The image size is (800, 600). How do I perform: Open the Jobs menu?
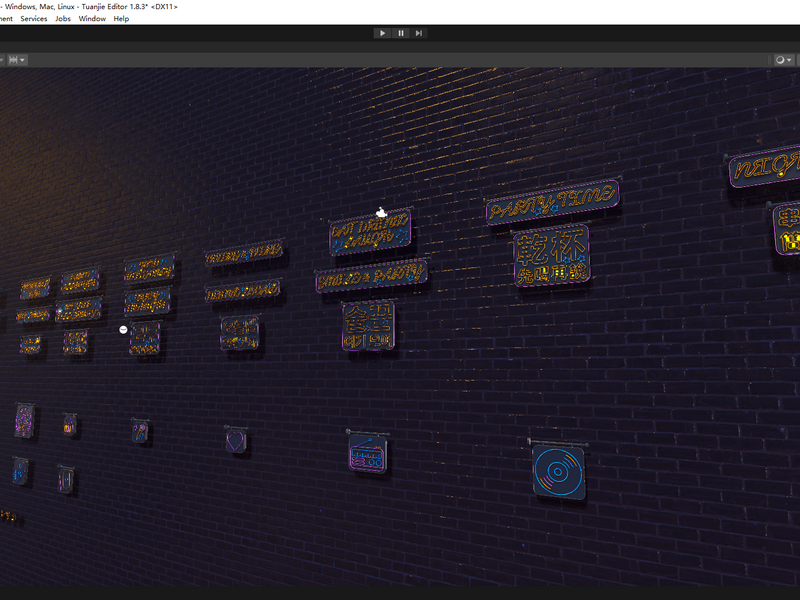(x=63, y=18)
